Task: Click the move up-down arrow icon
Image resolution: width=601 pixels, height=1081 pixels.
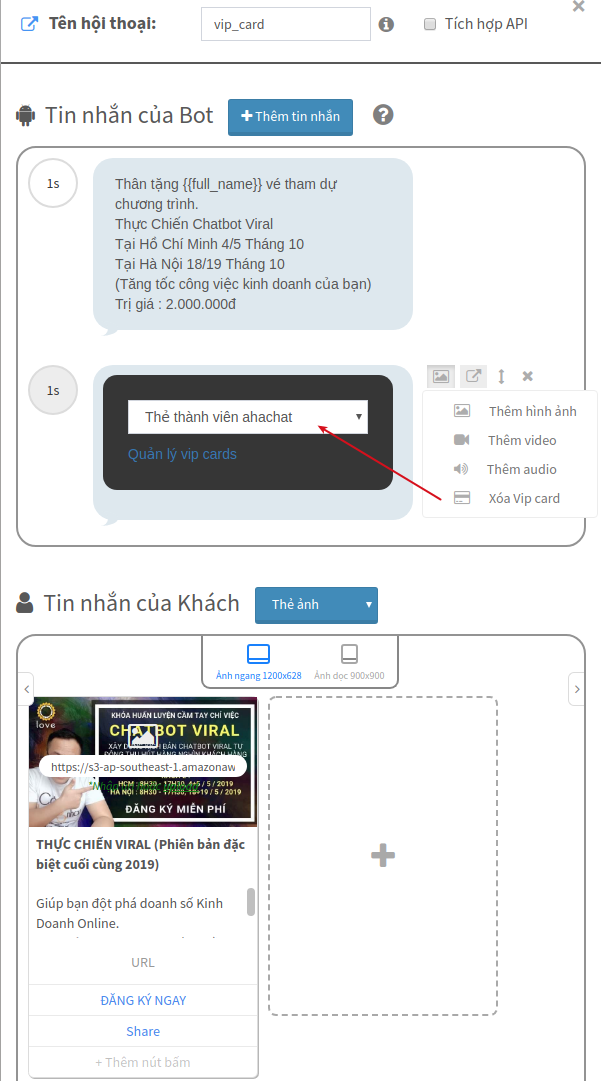Action: [x=502, y=376]
